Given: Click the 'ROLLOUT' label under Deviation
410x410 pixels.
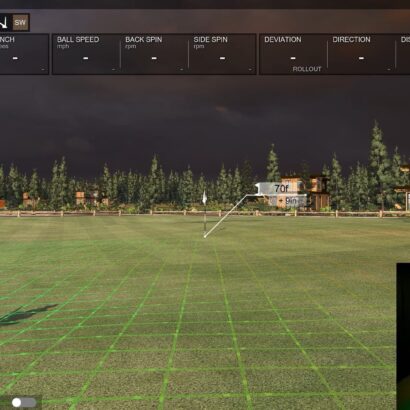Looking at the screenshot, I should [307, 69].
